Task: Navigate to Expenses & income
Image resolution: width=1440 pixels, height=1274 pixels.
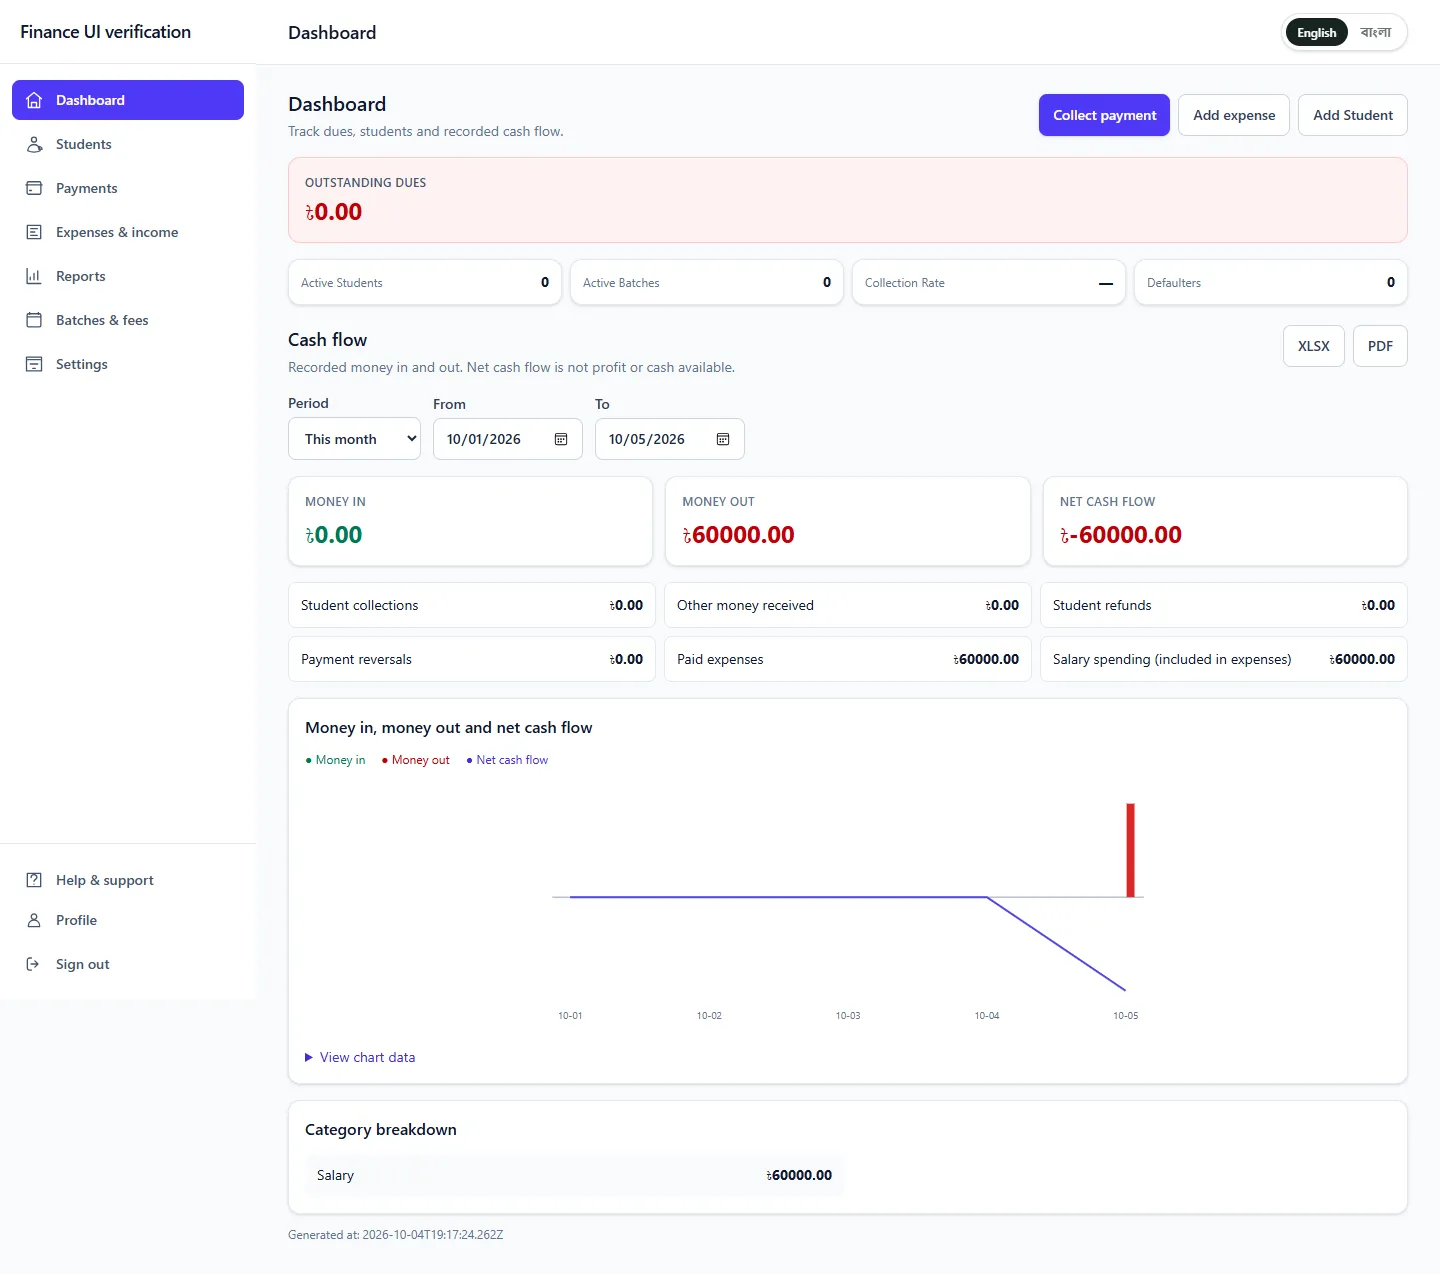Action: [128, 232]
